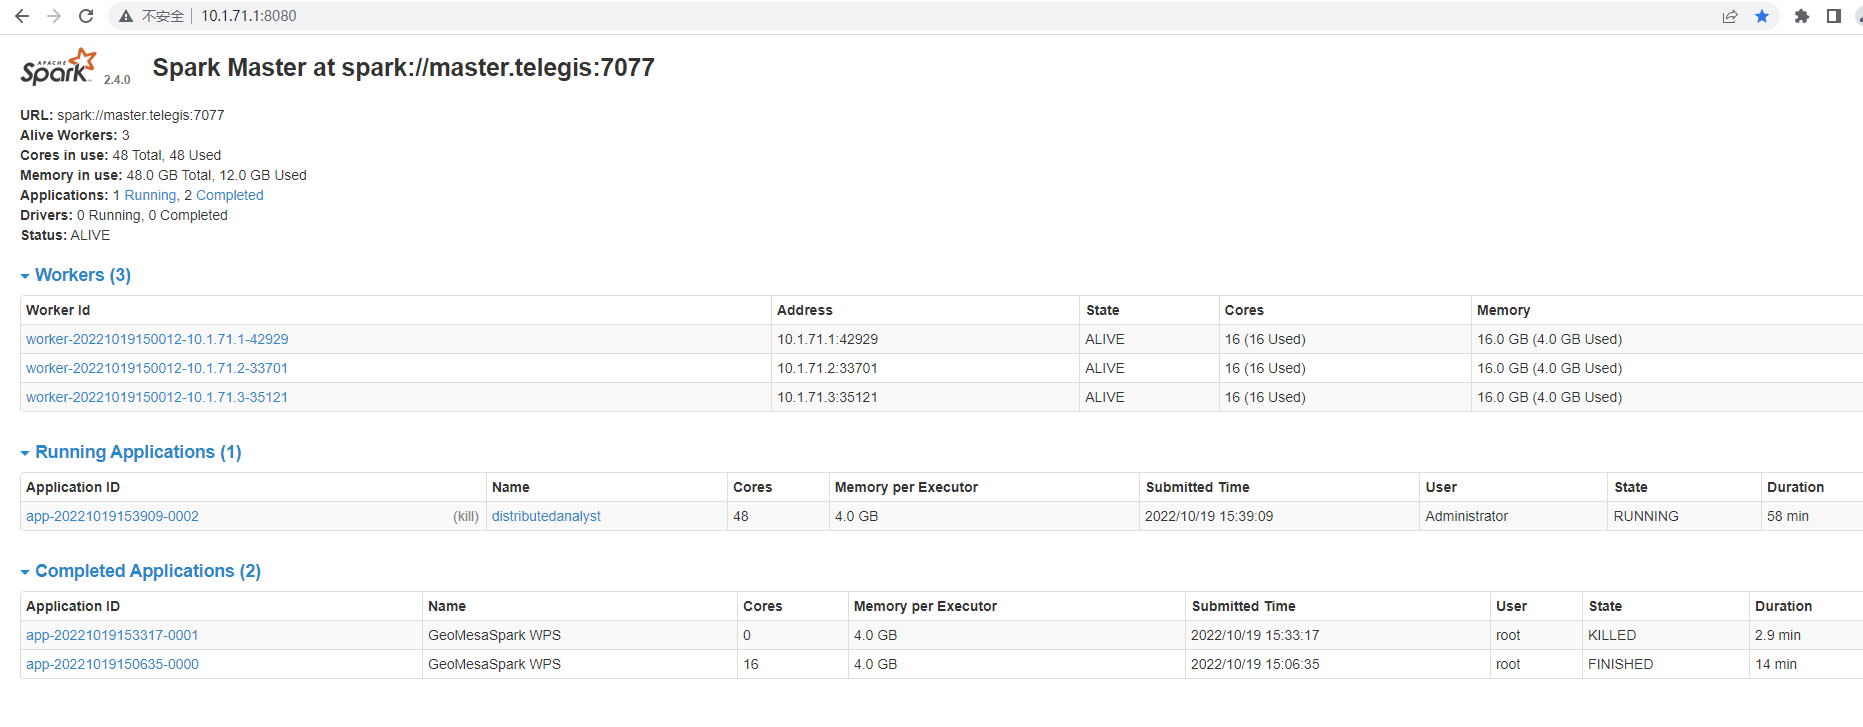Go back using the browser back arrow

coord(22,16)
